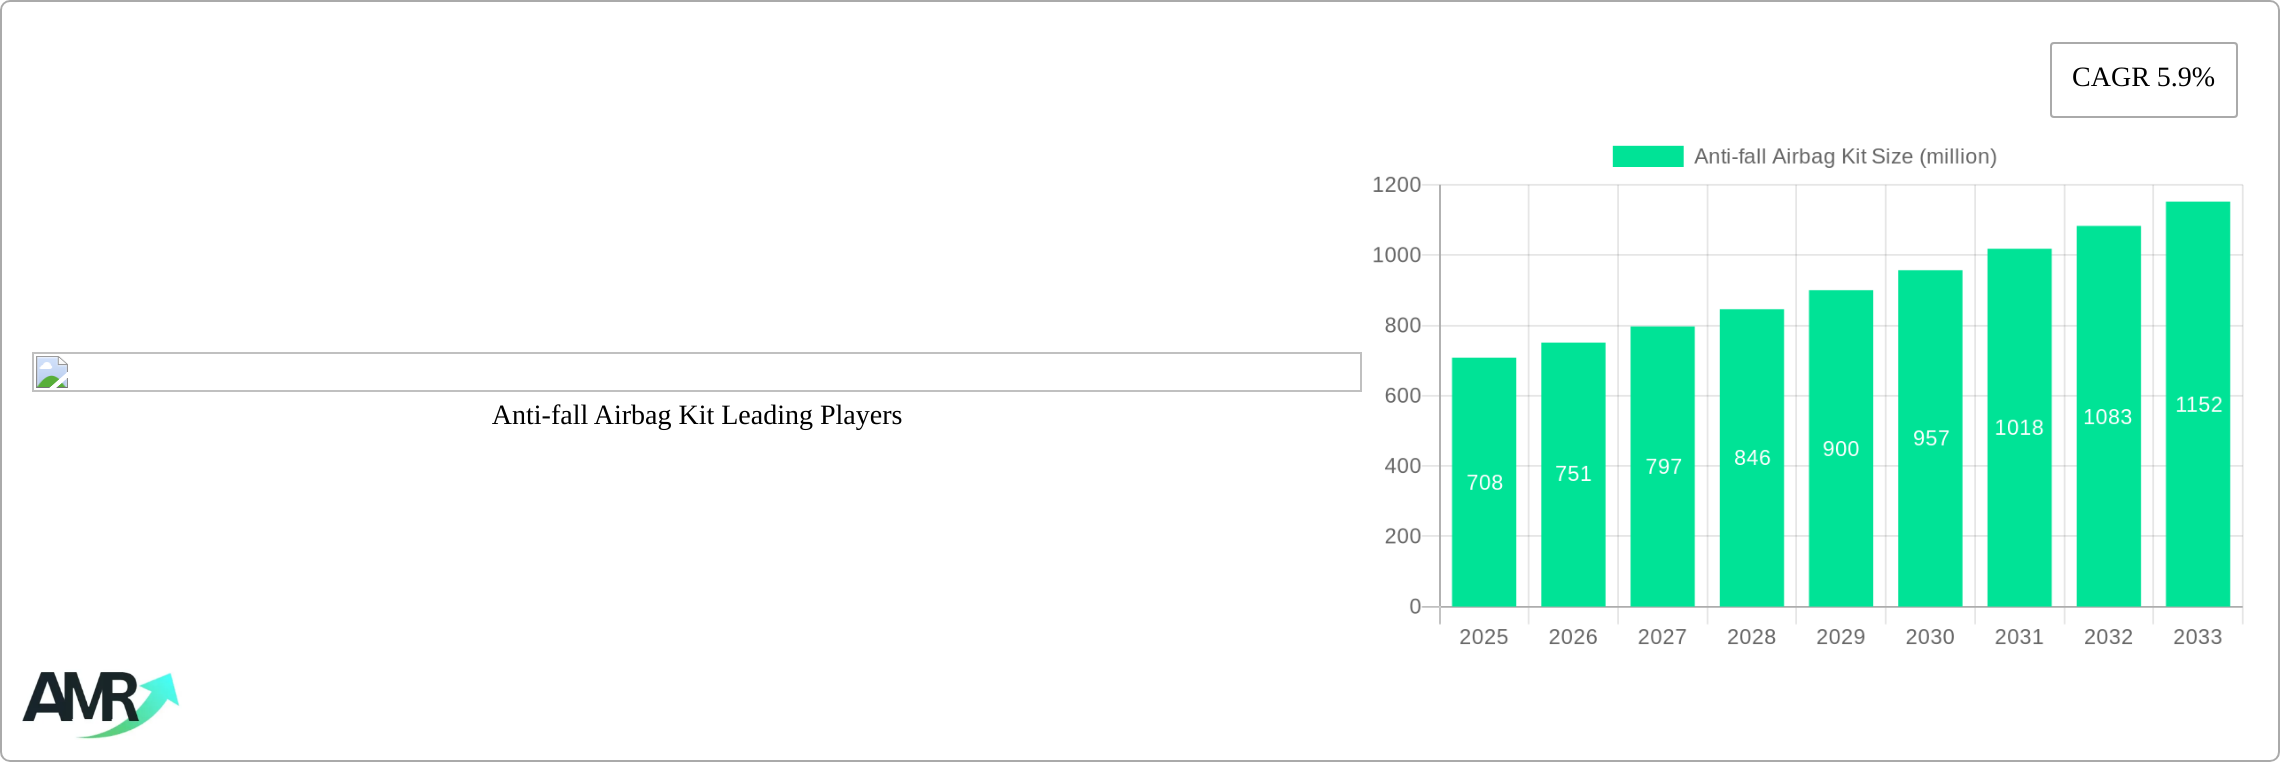Select the 2026 bar showing 751

tap(1573, 475)
